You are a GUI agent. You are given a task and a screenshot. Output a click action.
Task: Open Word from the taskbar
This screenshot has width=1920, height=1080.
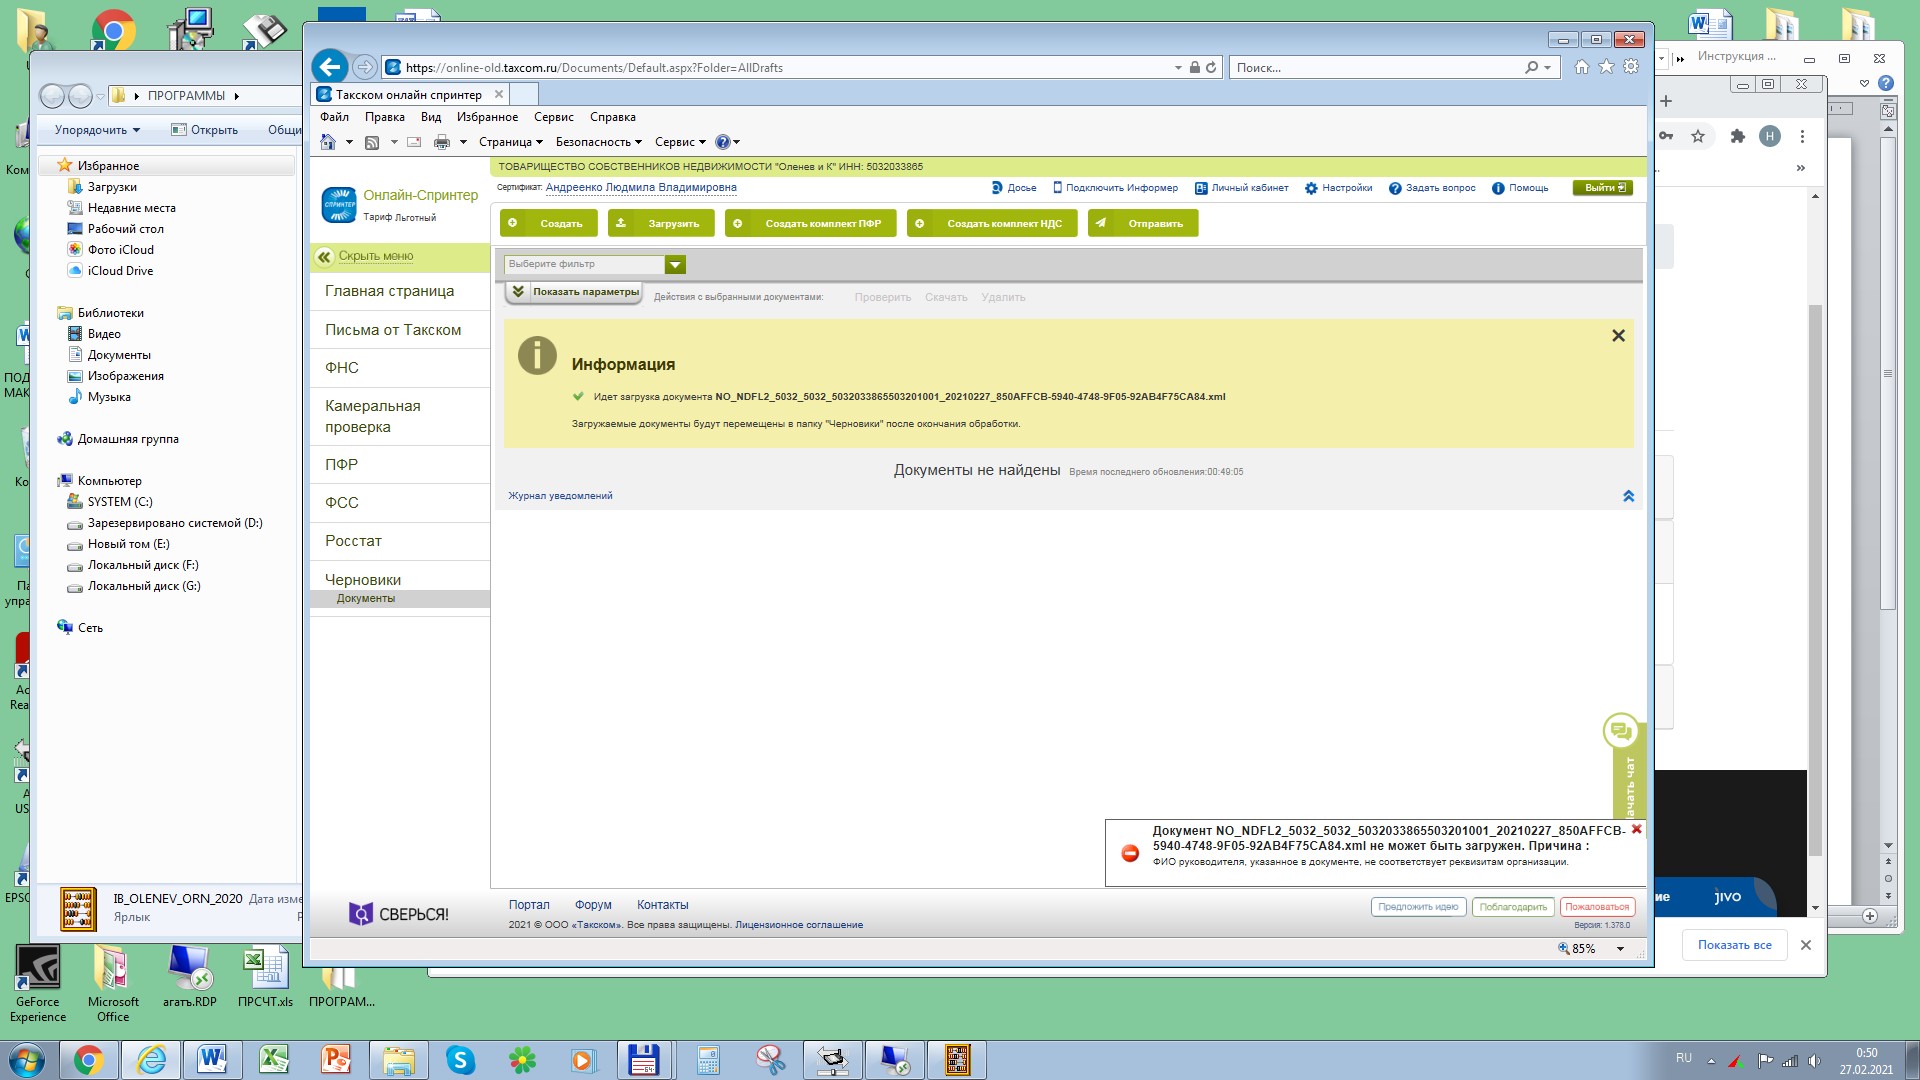tap(212, 1060)
